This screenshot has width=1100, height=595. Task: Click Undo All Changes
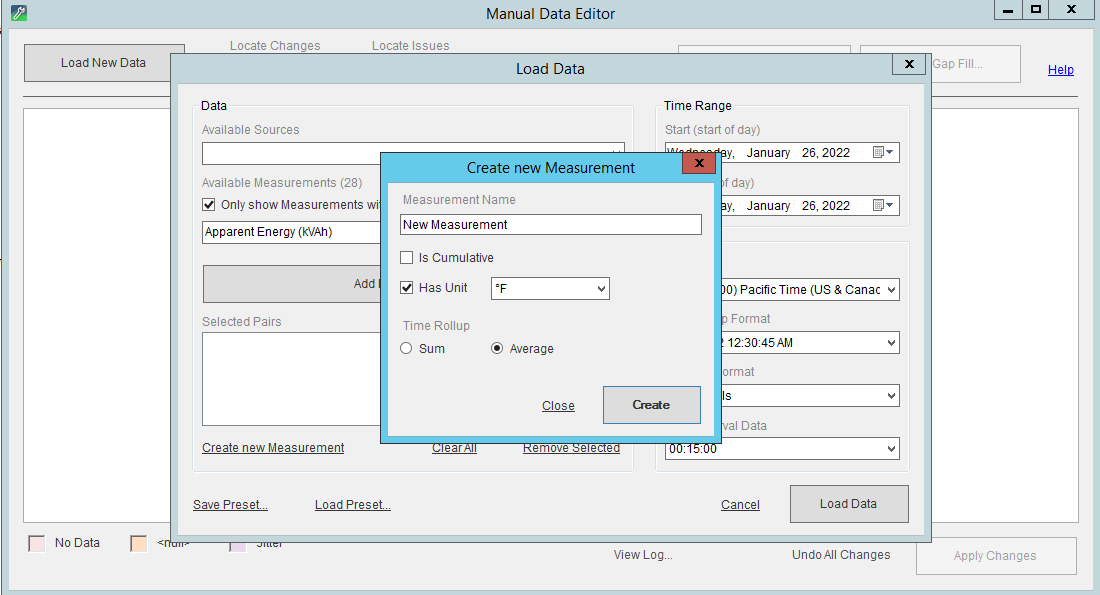(841, 555)
